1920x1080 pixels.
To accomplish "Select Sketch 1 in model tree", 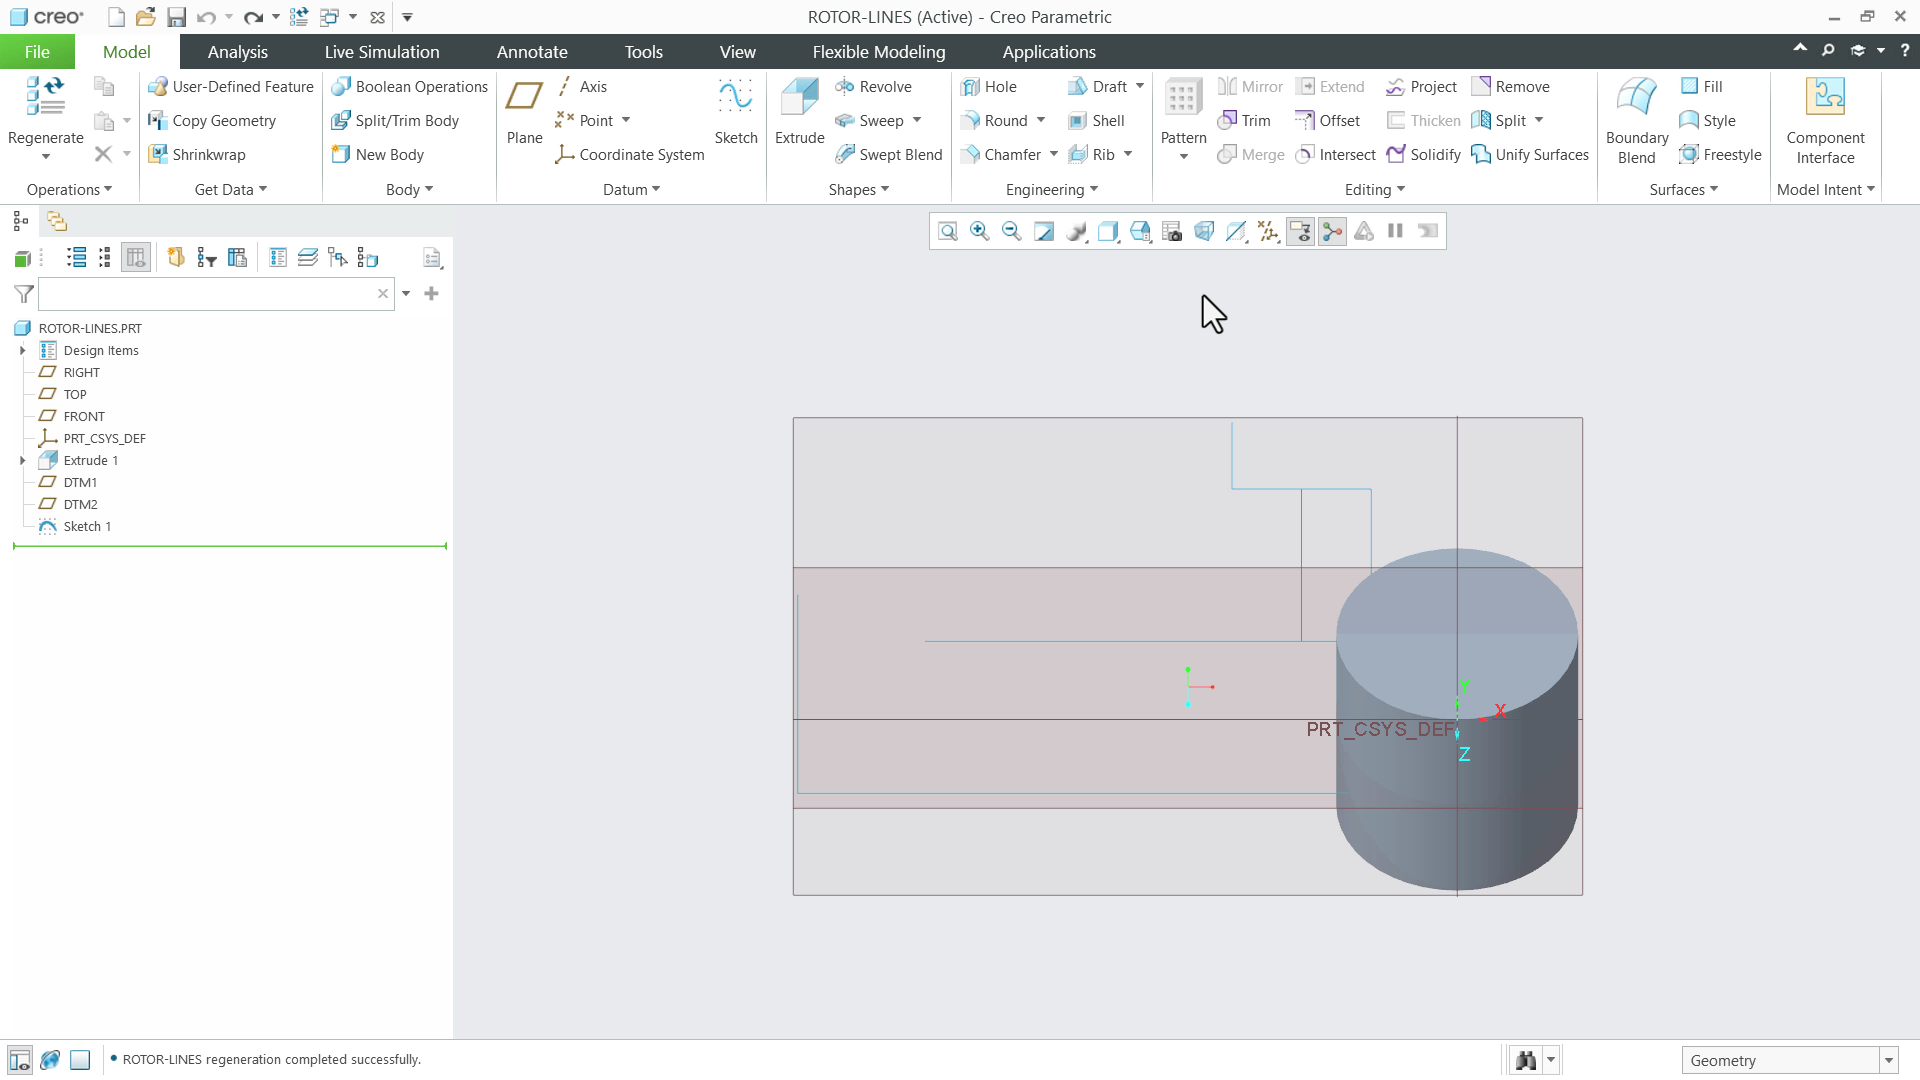I will pos(87,527).
